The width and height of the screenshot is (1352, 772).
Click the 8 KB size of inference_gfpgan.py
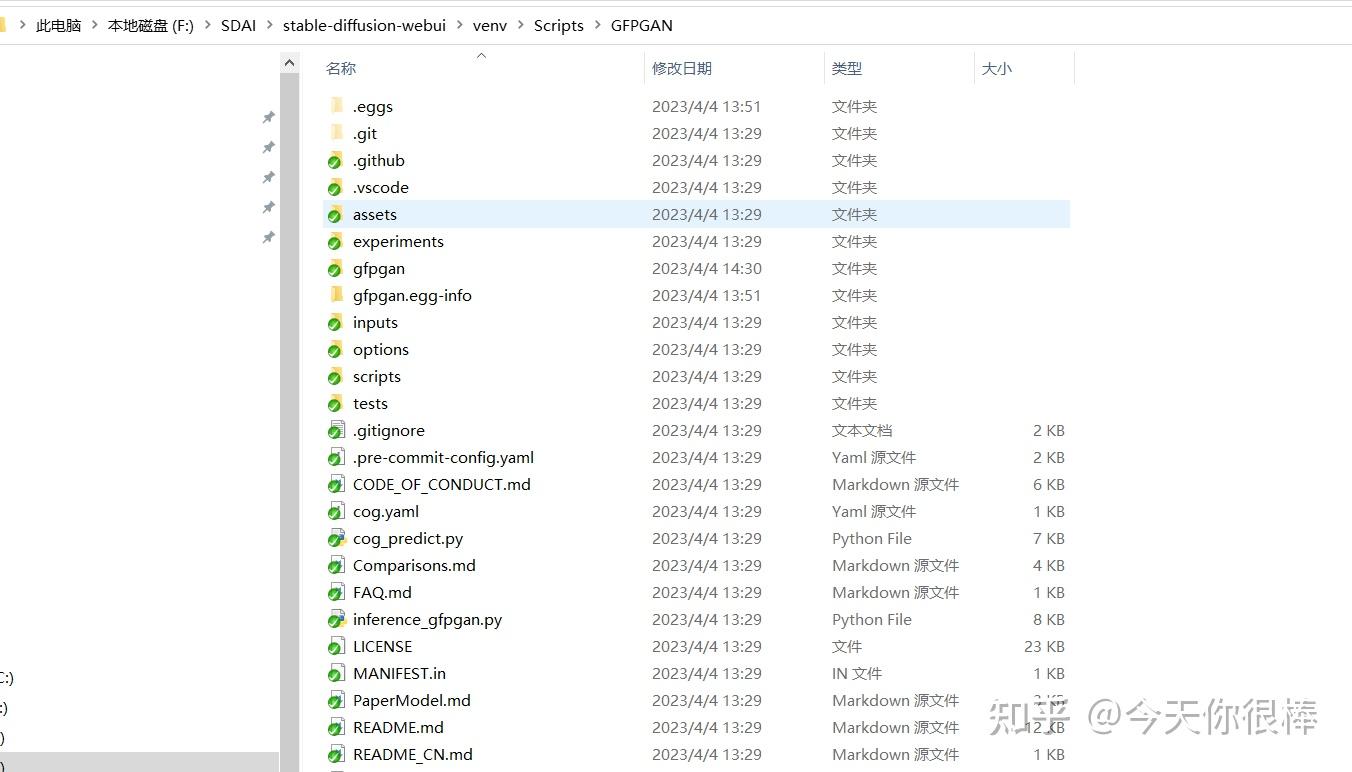coord(1049,619)
